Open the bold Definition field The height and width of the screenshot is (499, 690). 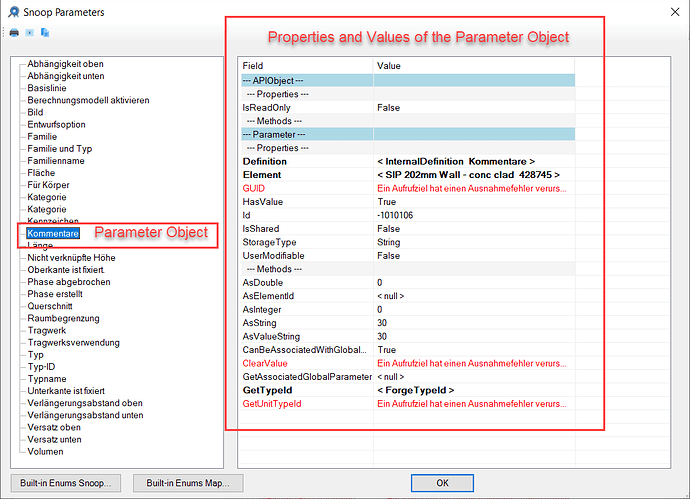click(264, 161)
